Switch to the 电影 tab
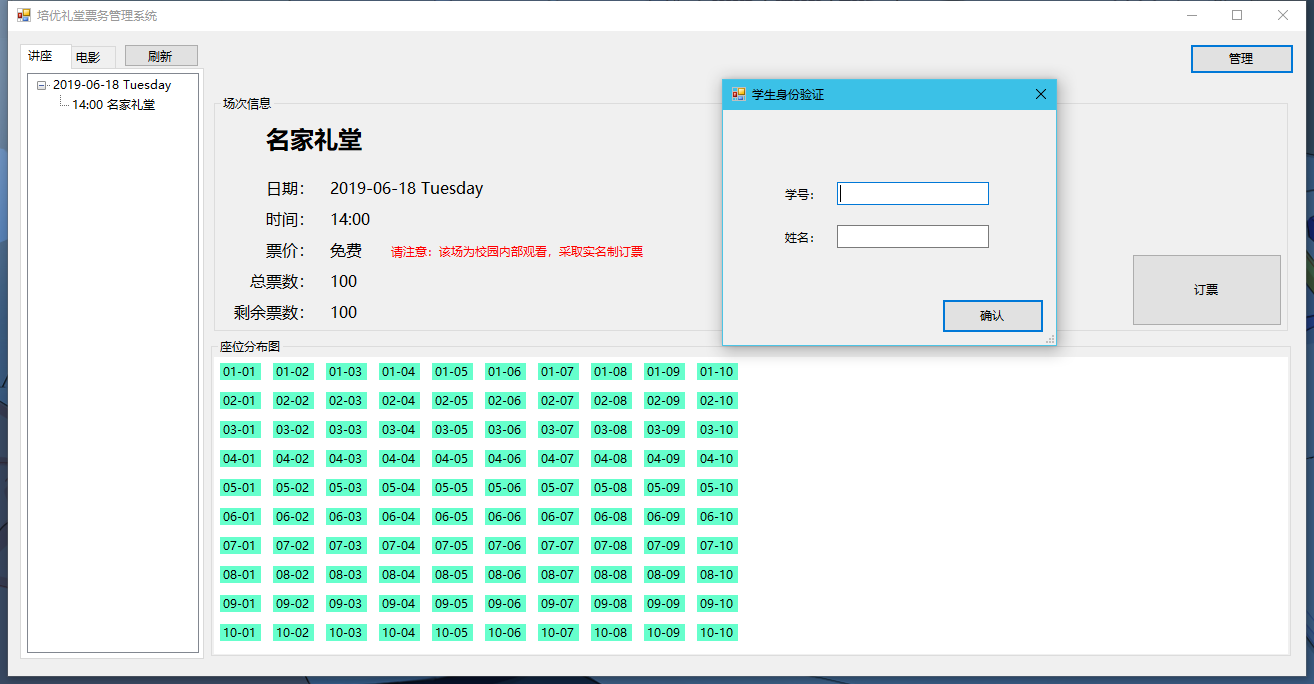The width and height of the screenshot is (1314, 684). pyautogui.click(x=88, y=57)
